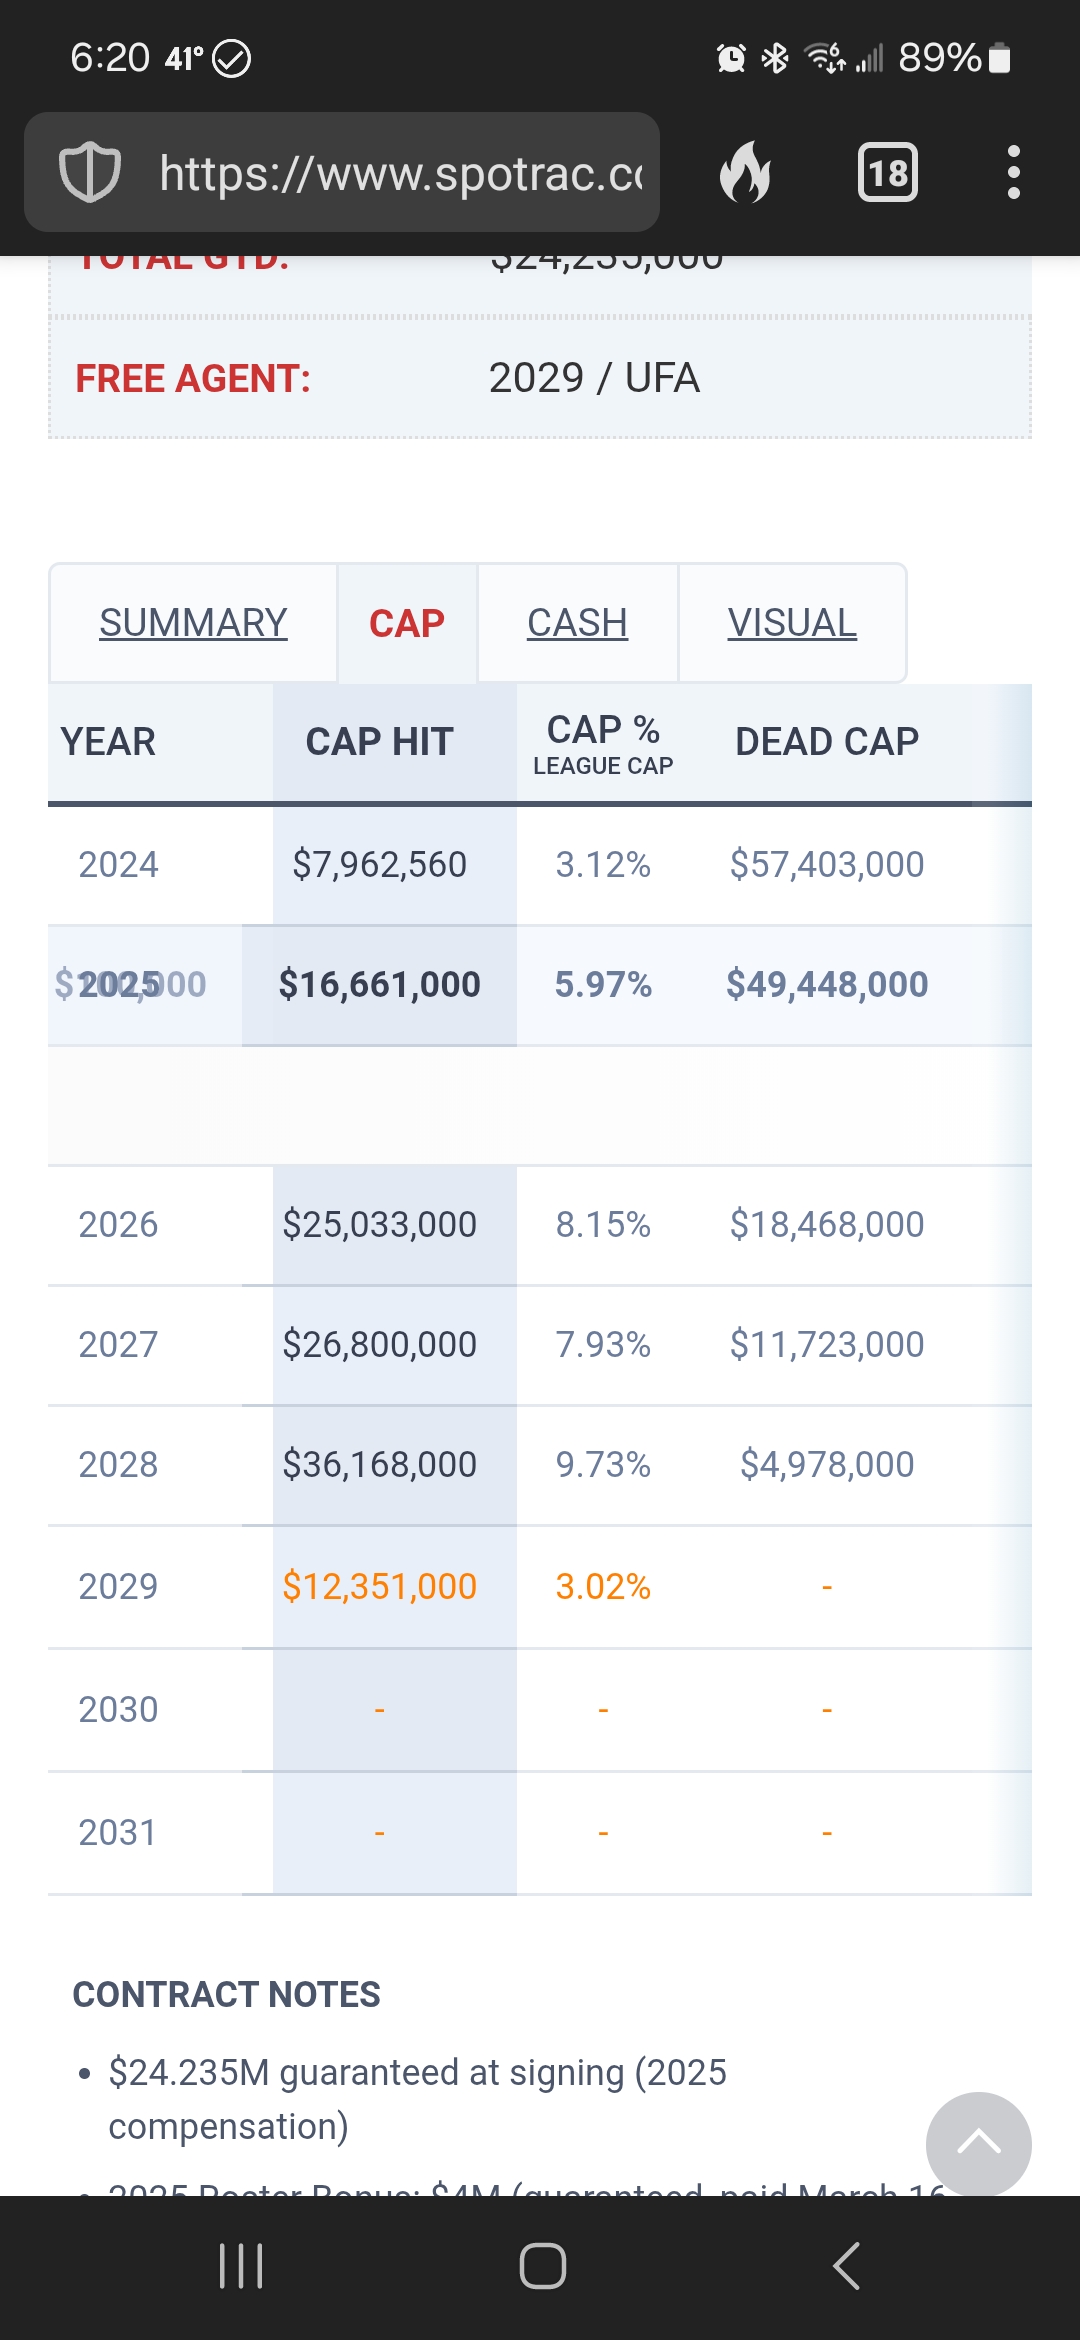The height and width of the screenshot is (2340, 1080).
Task: Tap the scroll-to-top arrow button
Action: [x=978, y=2143]
